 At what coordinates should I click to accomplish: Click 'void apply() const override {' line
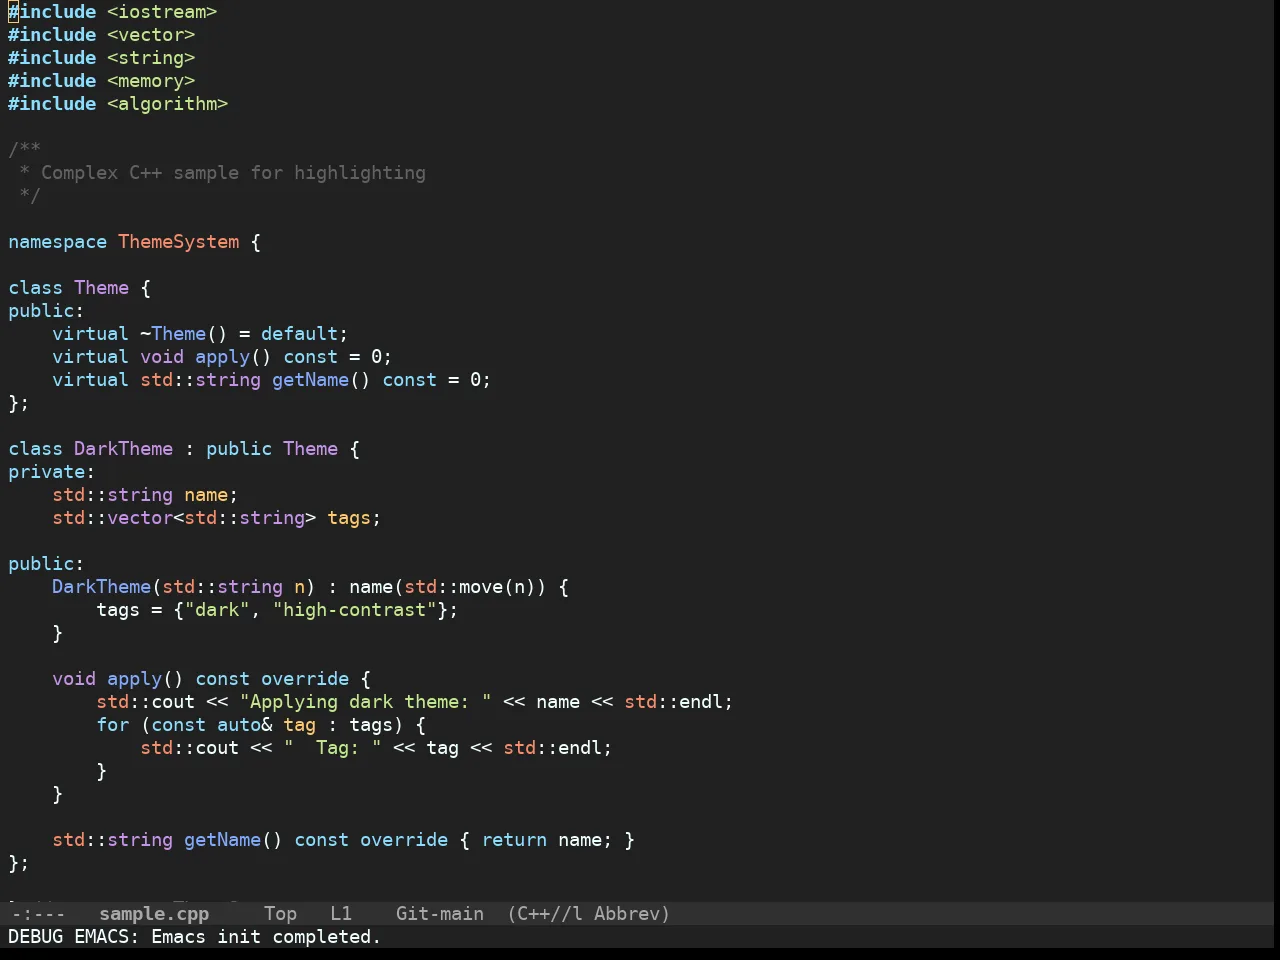pyautogui.click(x=211, y=679)
